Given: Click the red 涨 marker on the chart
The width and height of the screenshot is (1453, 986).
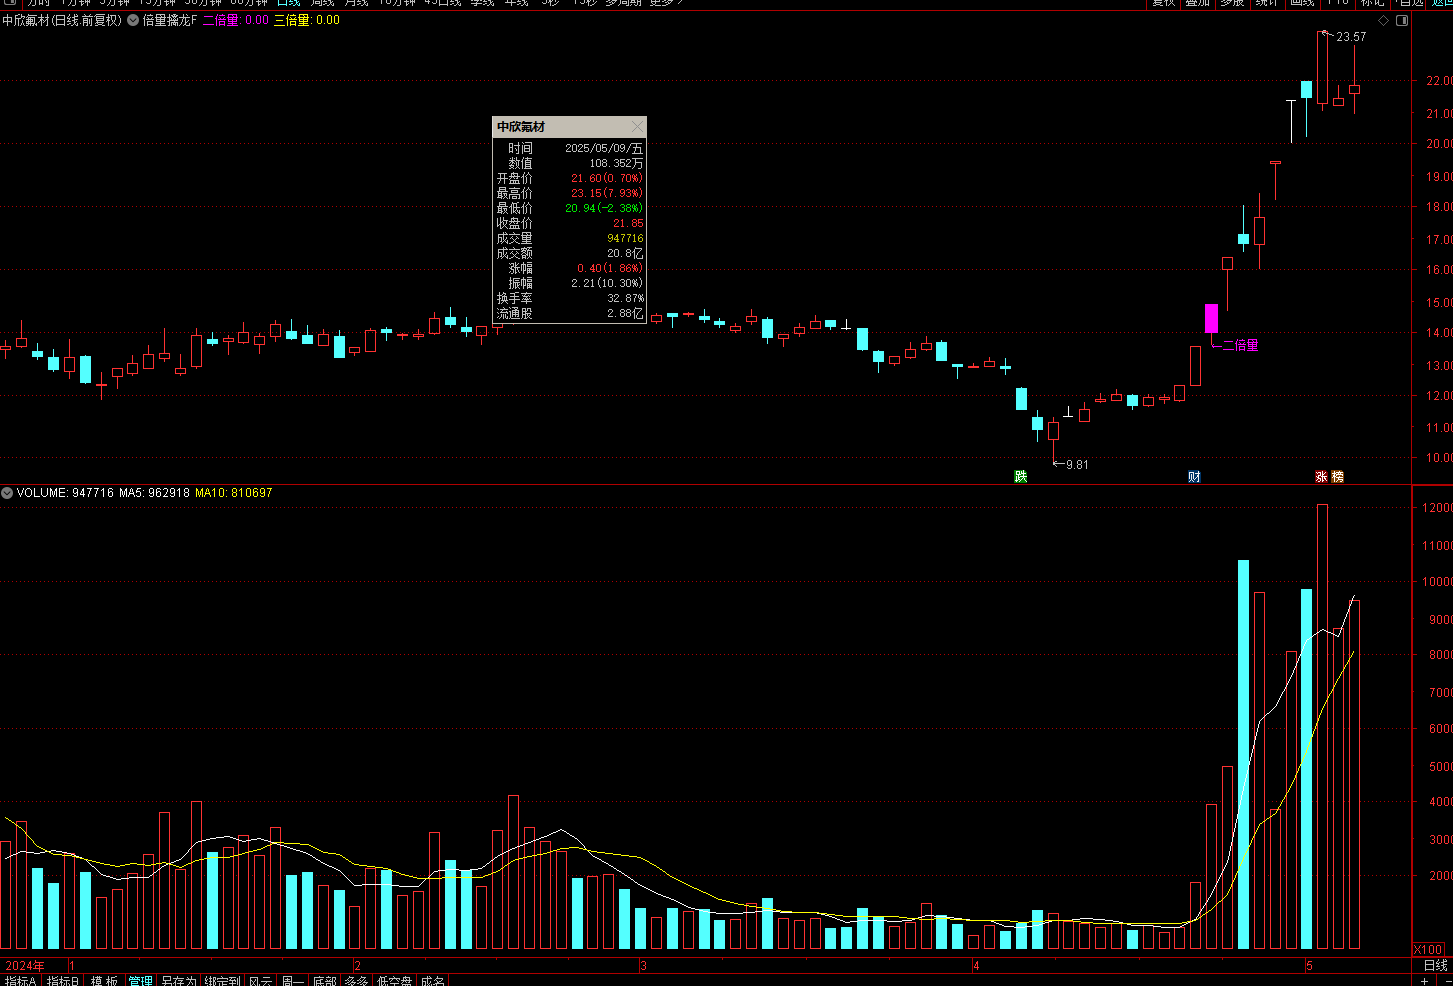Looking at the screenshot, I should [1321, 476].
